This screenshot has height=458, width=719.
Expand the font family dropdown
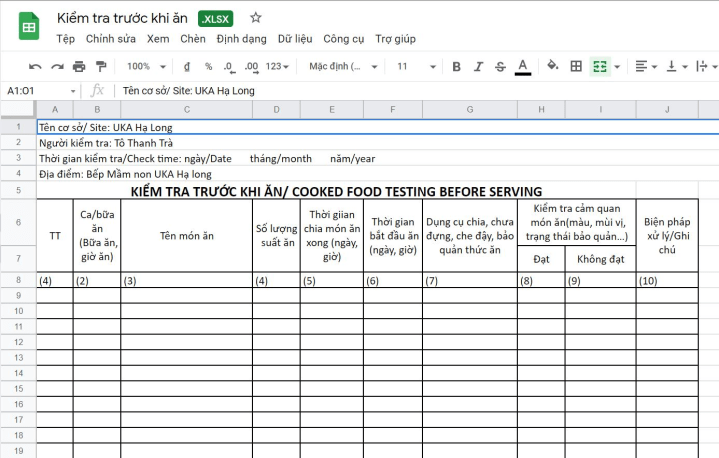[341, 67]
